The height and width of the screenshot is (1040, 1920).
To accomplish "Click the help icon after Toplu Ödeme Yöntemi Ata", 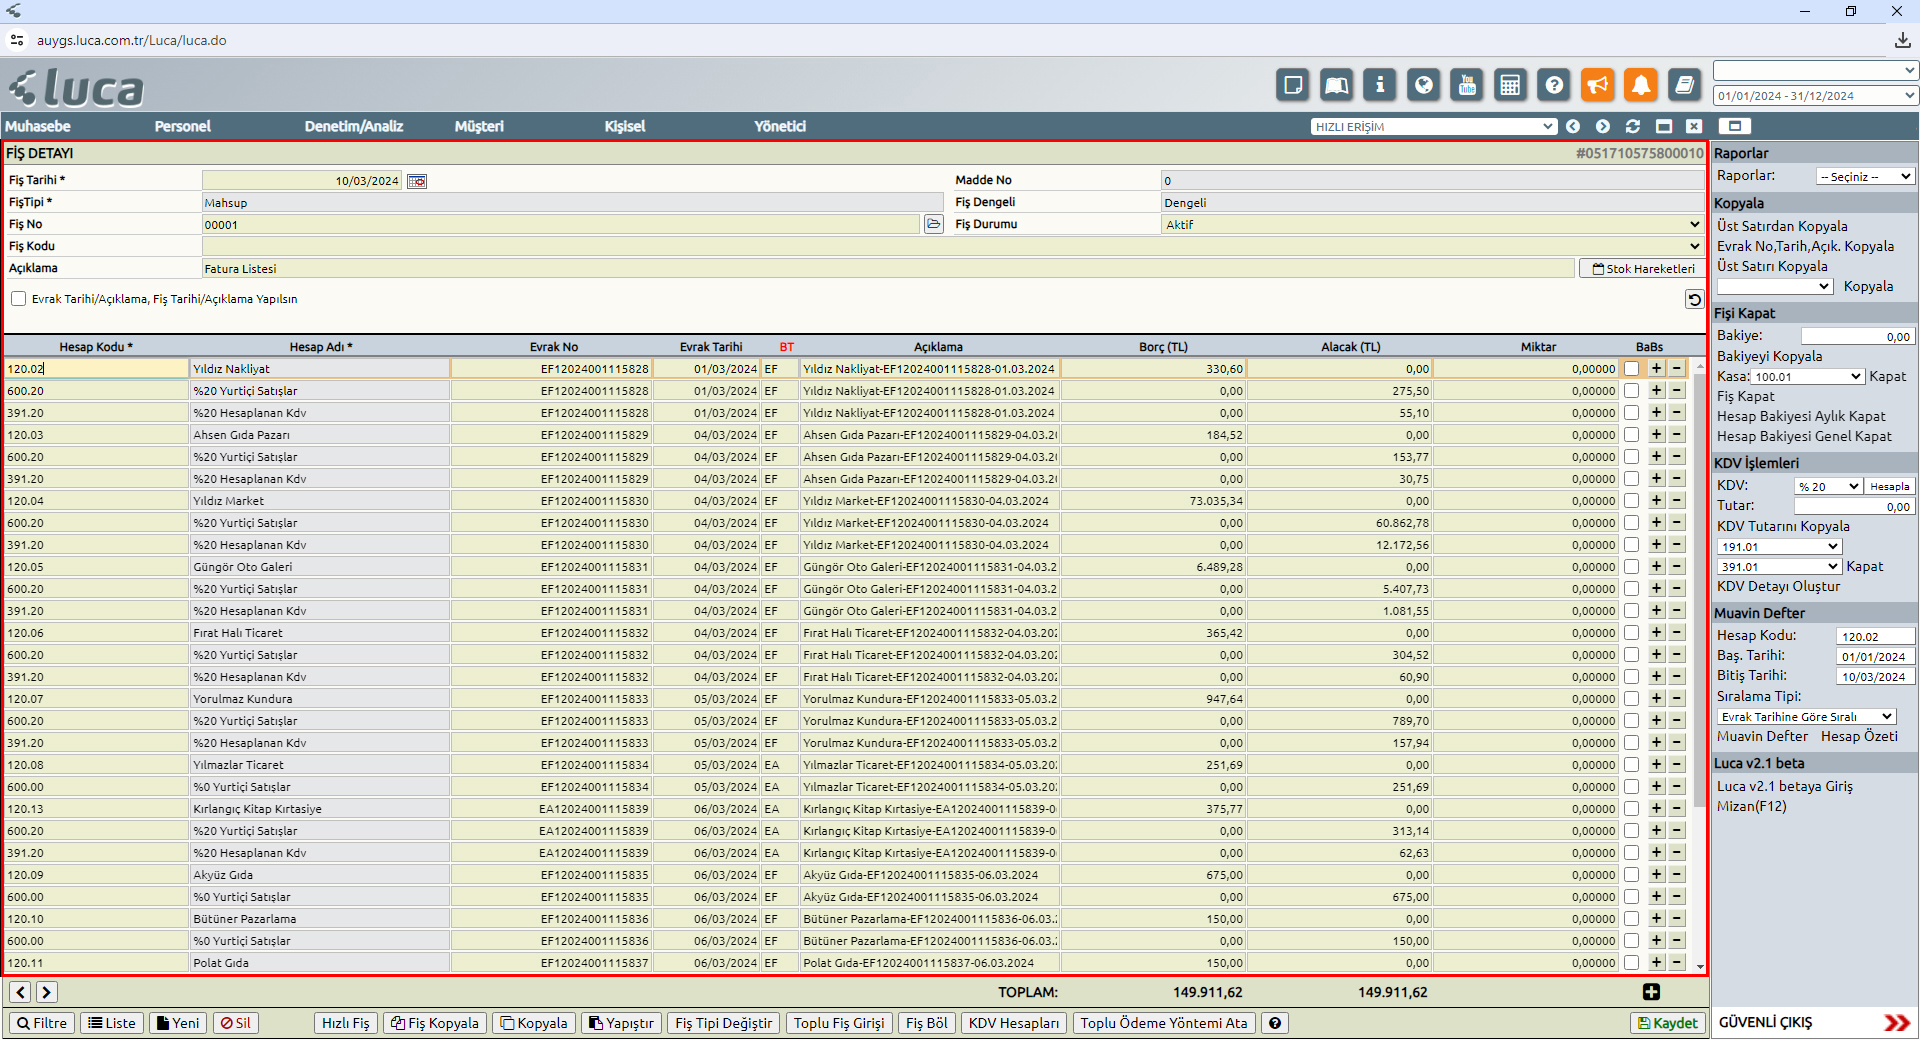I will 1274,1023.
